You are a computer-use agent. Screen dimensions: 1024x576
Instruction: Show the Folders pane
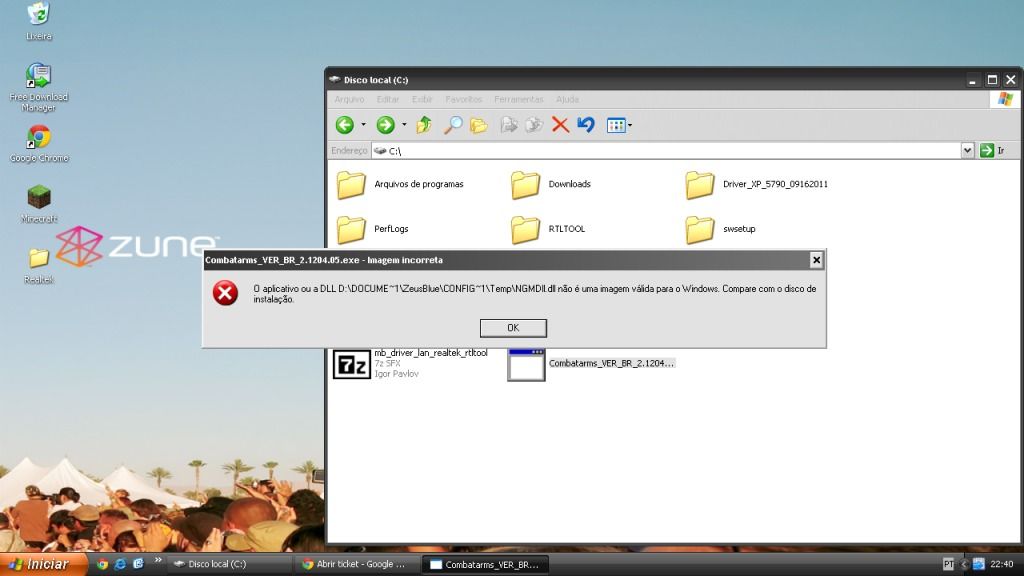coord(479,125)
